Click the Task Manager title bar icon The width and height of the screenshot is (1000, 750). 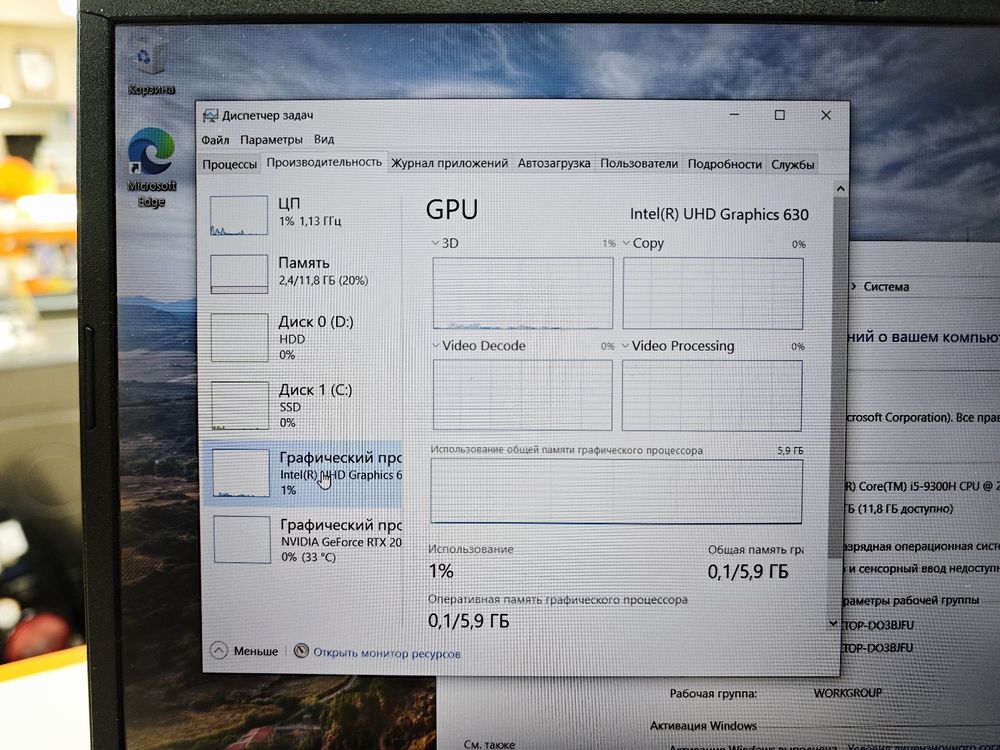210,115
